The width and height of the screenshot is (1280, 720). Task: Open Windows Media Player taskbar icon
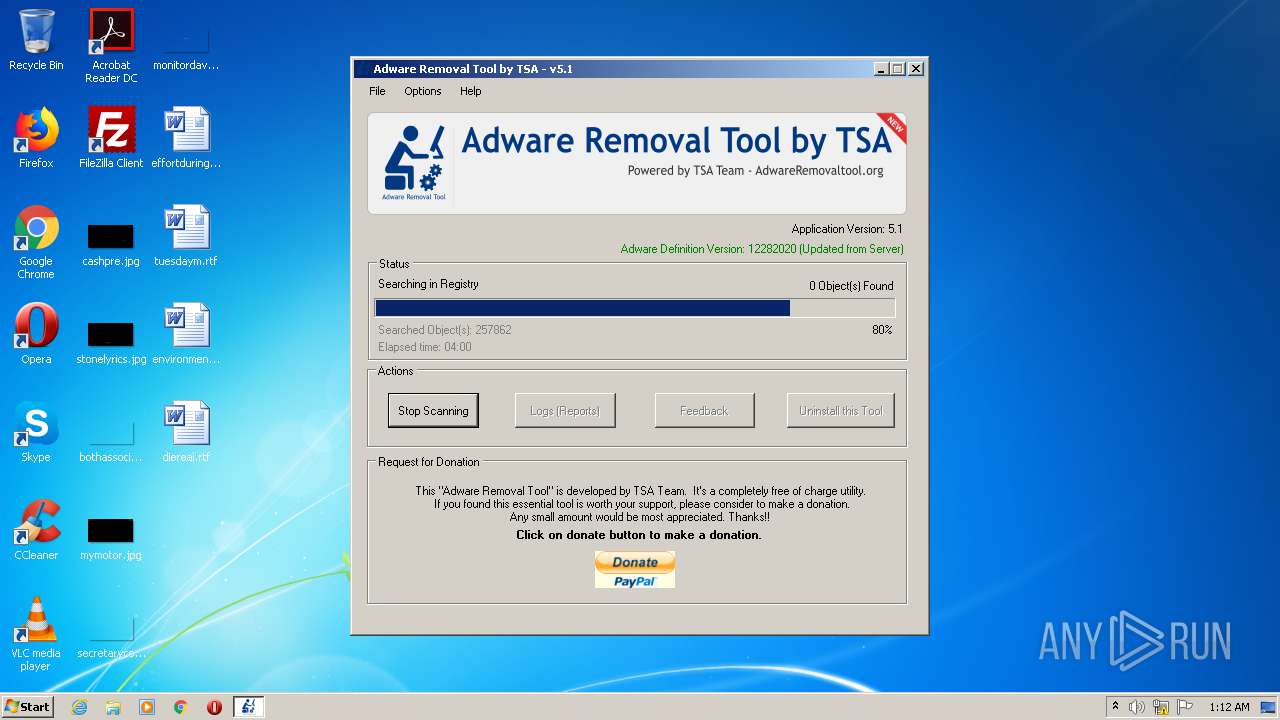[147, 707]
